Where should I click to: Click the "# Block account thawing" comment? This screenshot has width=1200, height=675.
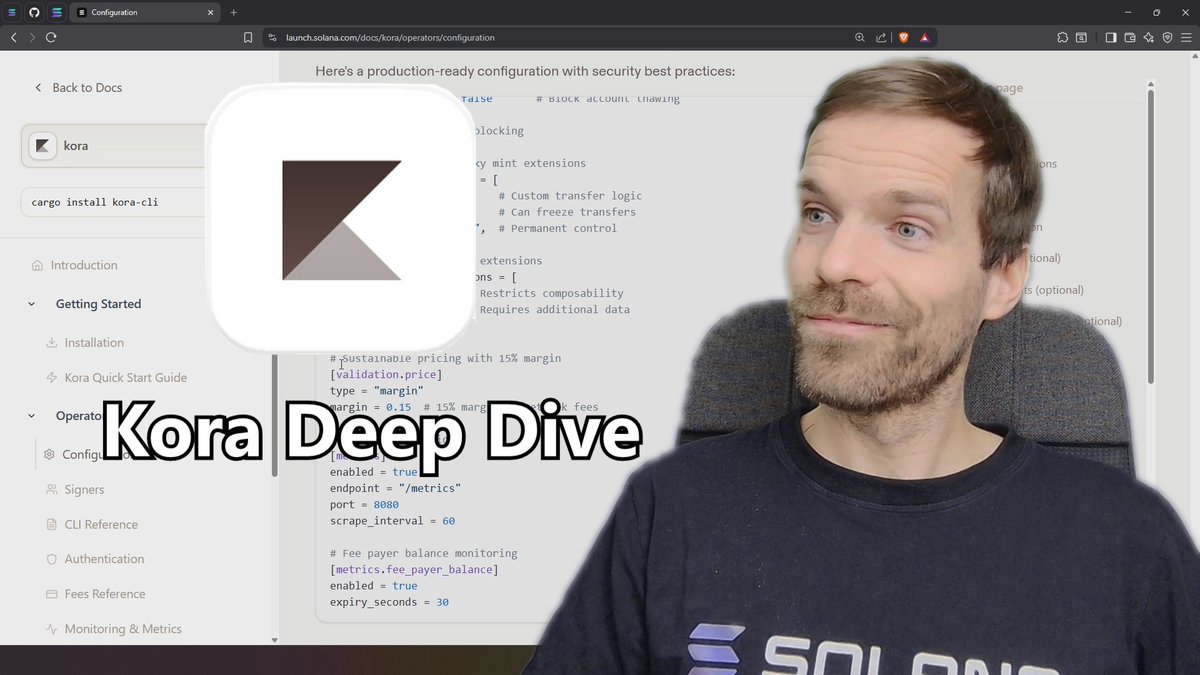tap(608, 98)
